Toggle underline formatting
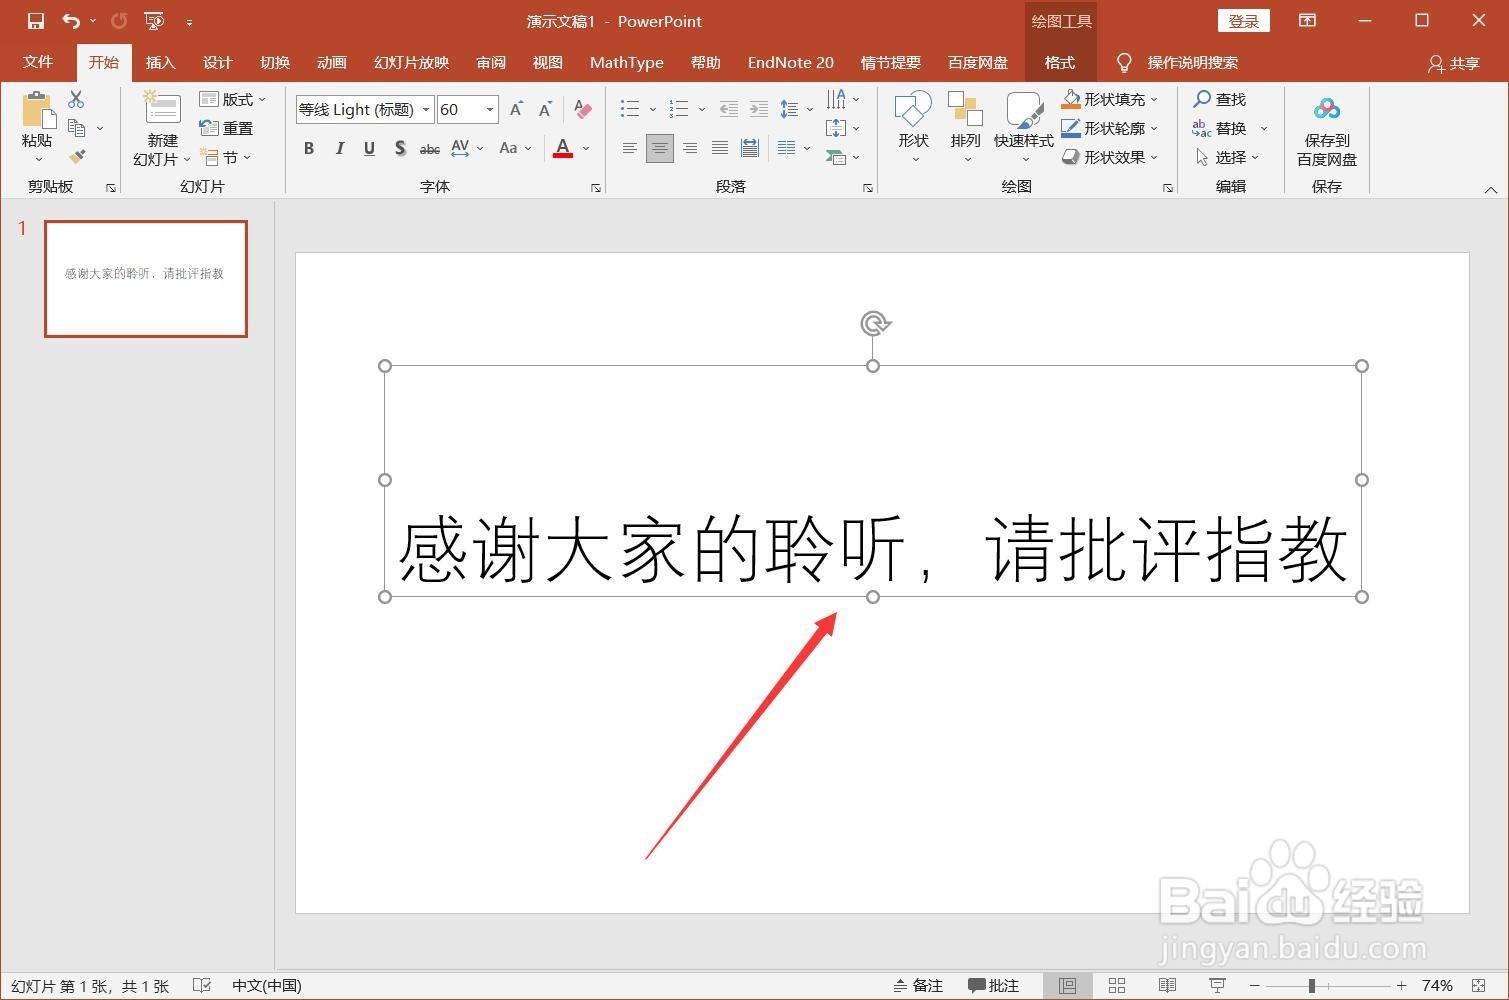 point(369,148)
